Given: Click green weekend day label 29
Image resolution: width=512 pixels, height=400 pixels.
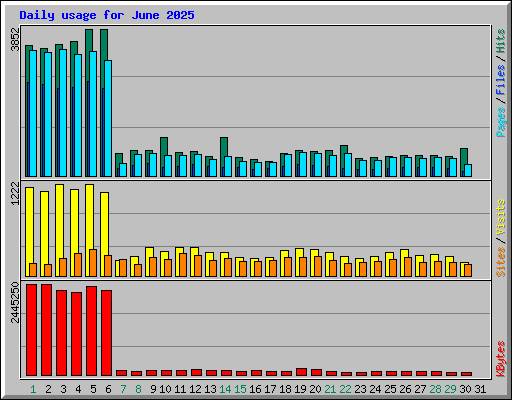Looking at the screenshot, I should click(450, 389).
